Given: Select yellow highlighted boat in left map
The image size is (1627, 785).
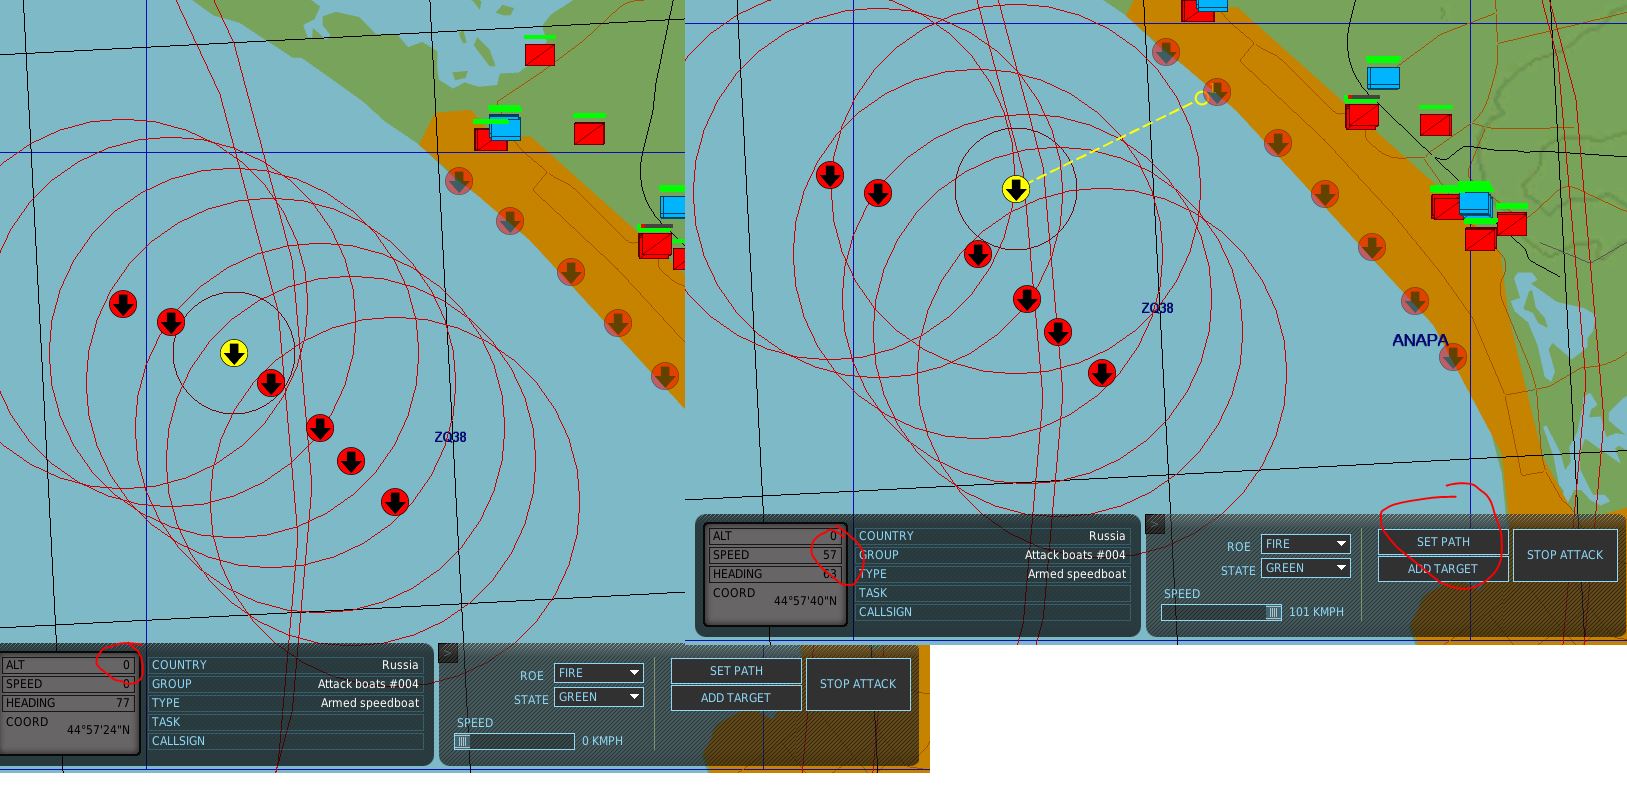Looking at the screenshot, I should pos(234,353).
